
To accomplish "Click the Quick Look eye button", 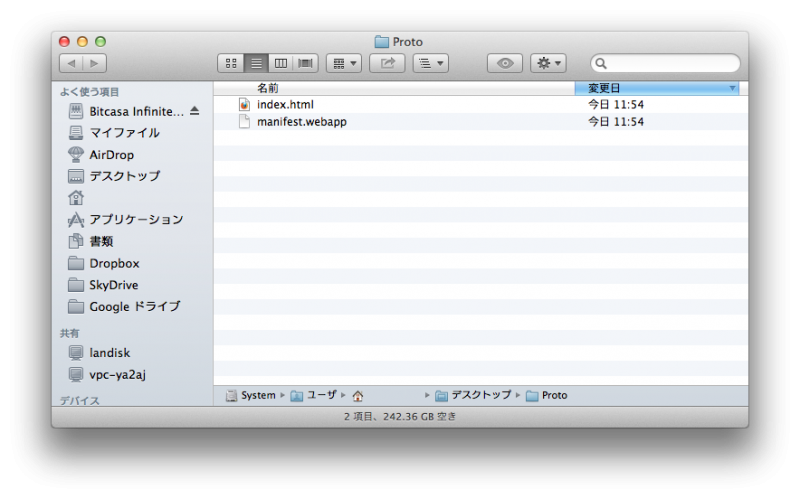I will pyautogui.click(x=505, y=63).
